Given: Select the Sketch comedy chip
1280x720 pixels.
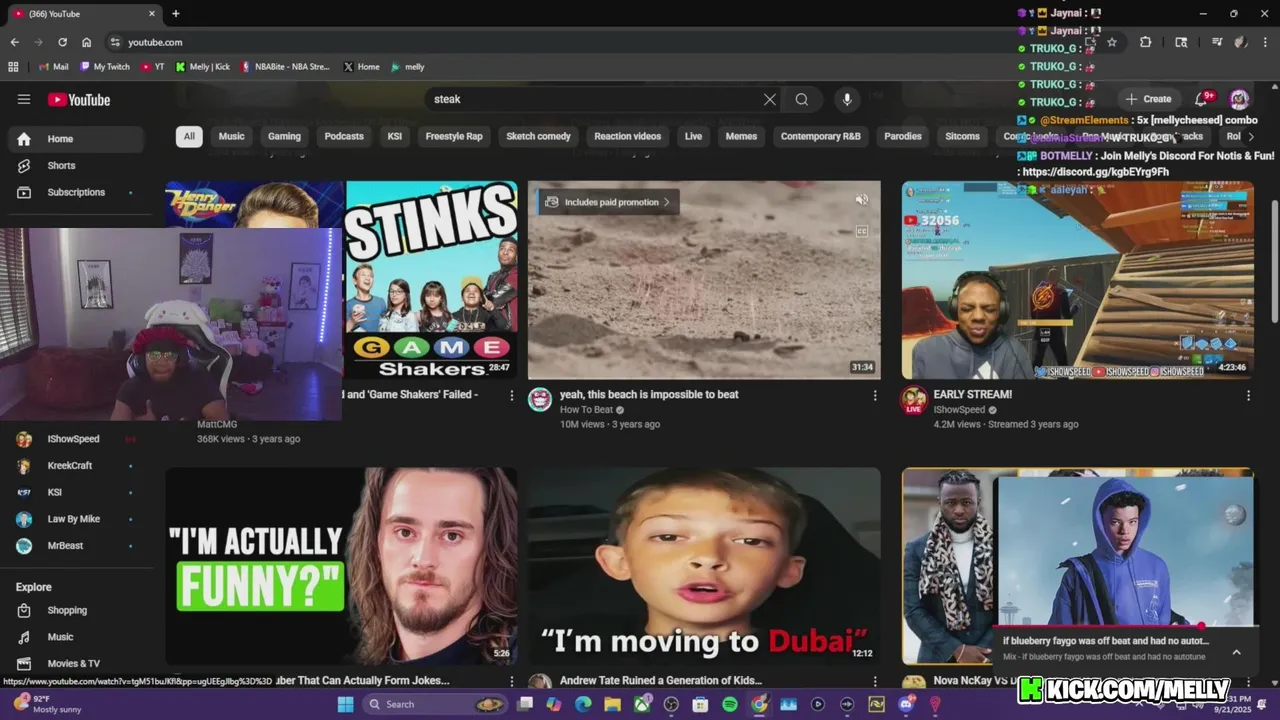Looking at the screenshot, I should pyautogui.click(x=538, y=136).
